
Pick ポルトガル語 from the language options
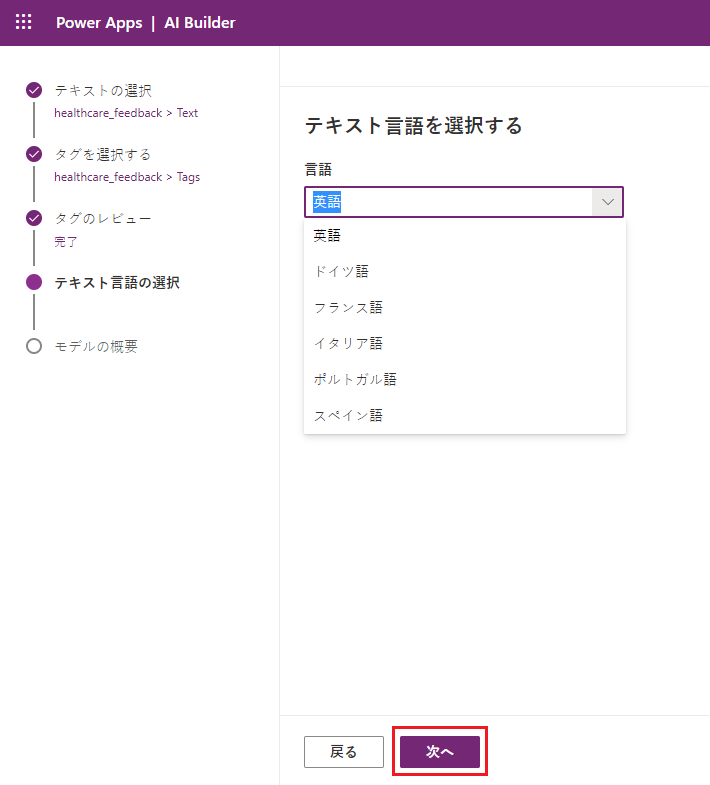click(x=355, y=380)
